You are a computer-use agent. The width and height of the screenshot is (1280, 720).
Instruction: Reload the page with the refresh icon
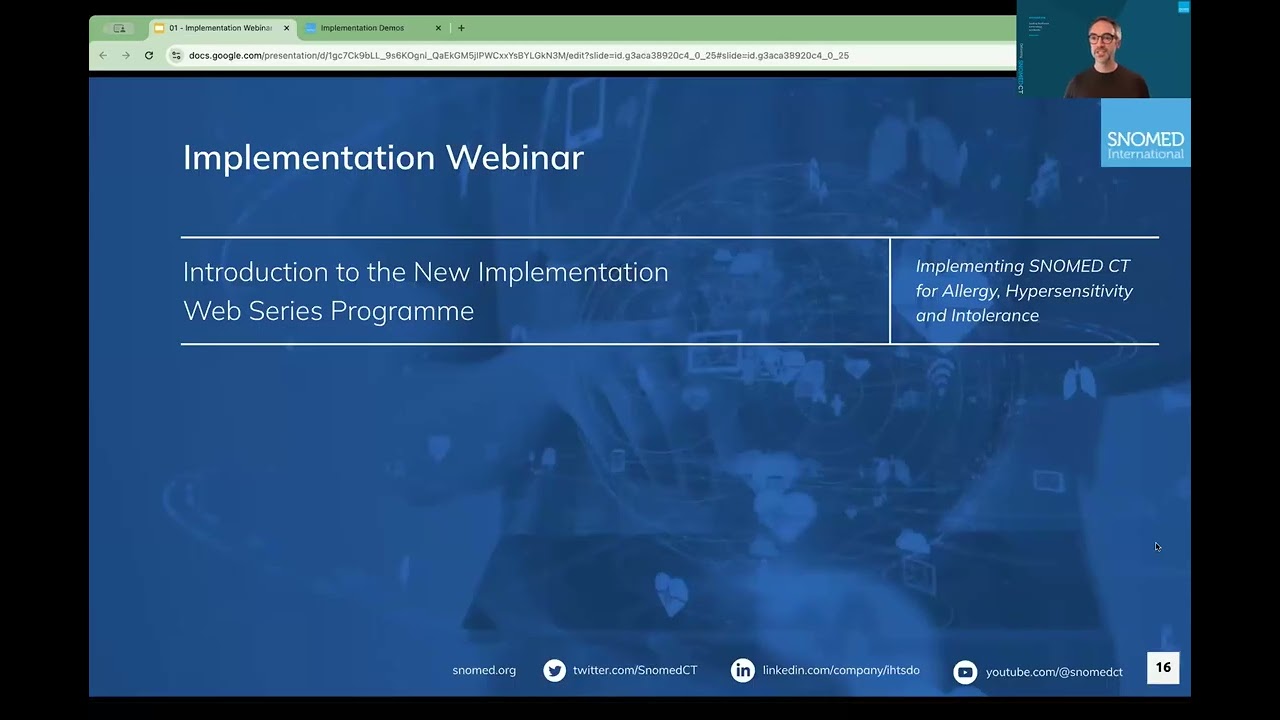pyautogui.click(x=149, y=56)
